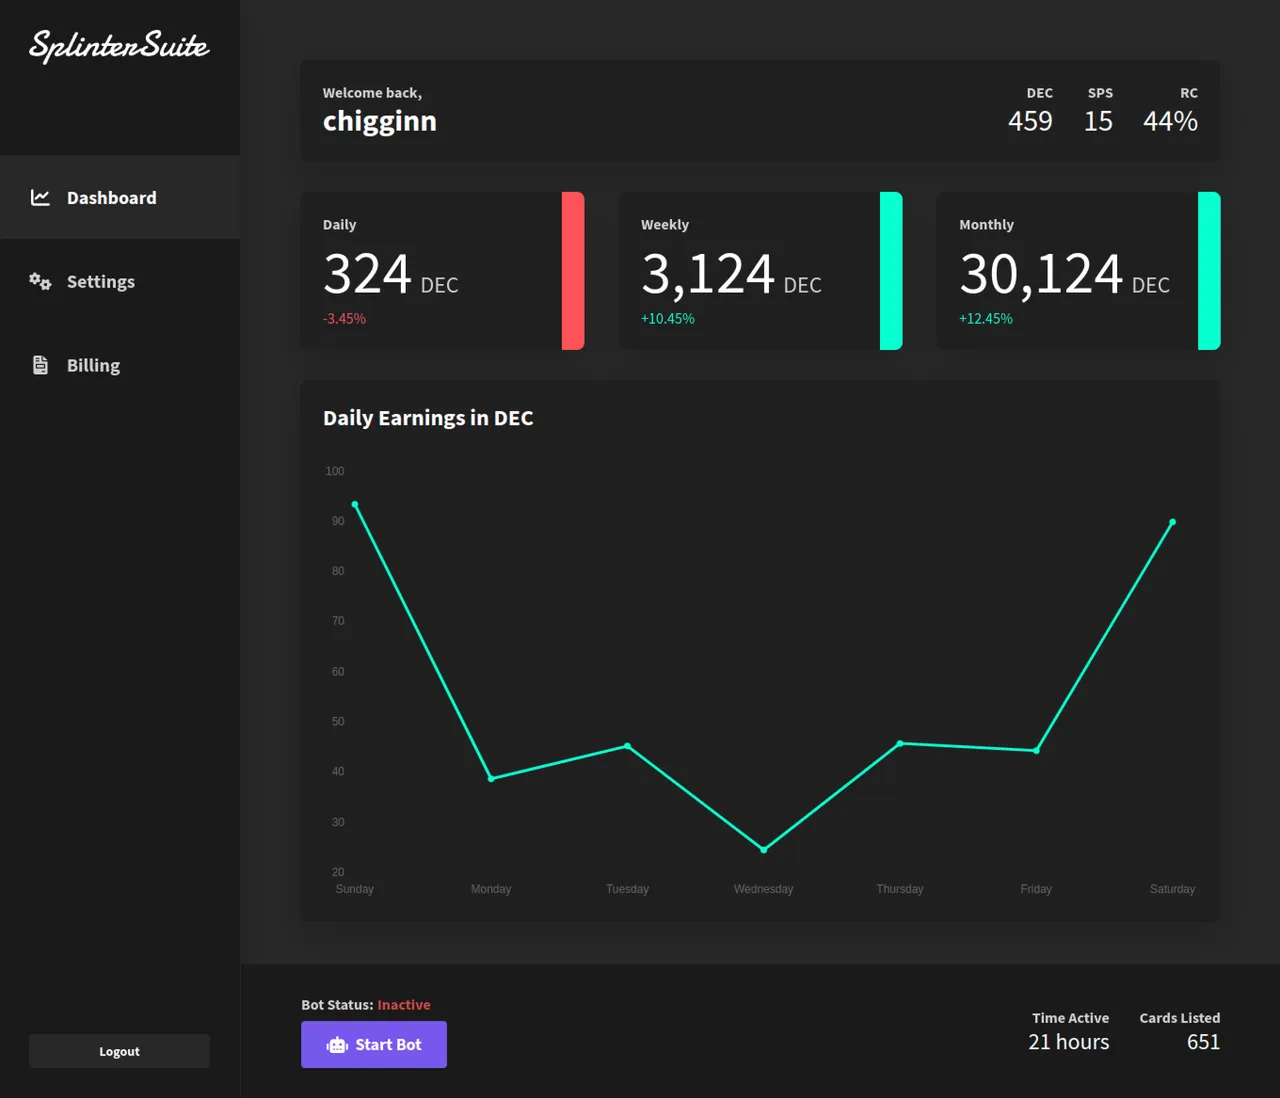Viewport: 1280px width, 1098px height.
Task: Click the Cards Listed value 651
Action: click(1203, 1042)
